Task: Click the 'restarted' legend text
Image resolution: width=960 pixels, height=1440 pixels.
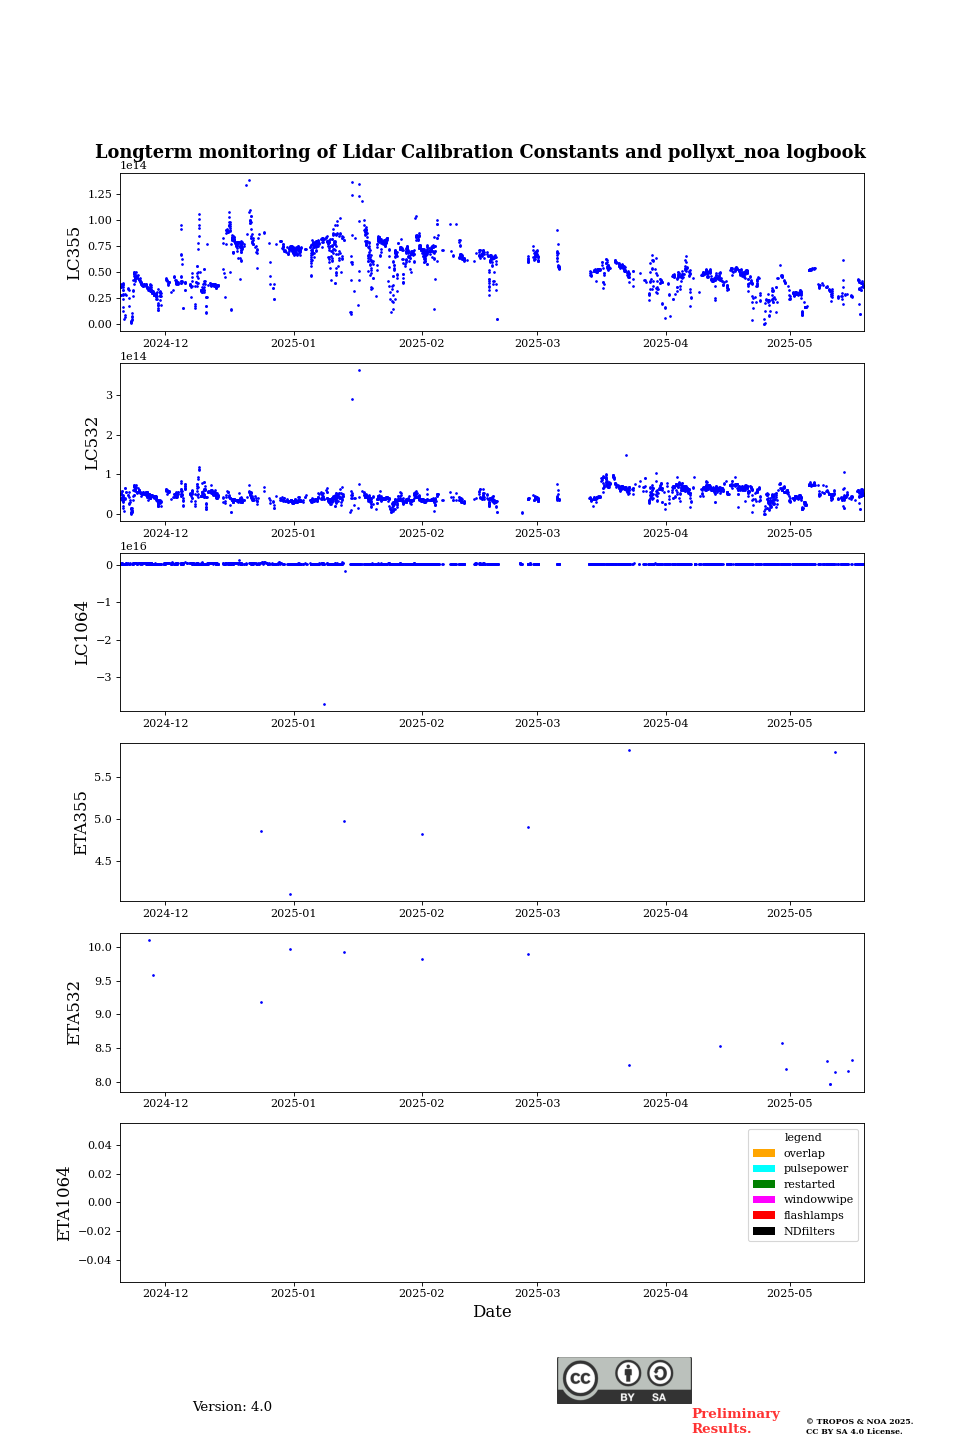Action: click(809, 1185)
